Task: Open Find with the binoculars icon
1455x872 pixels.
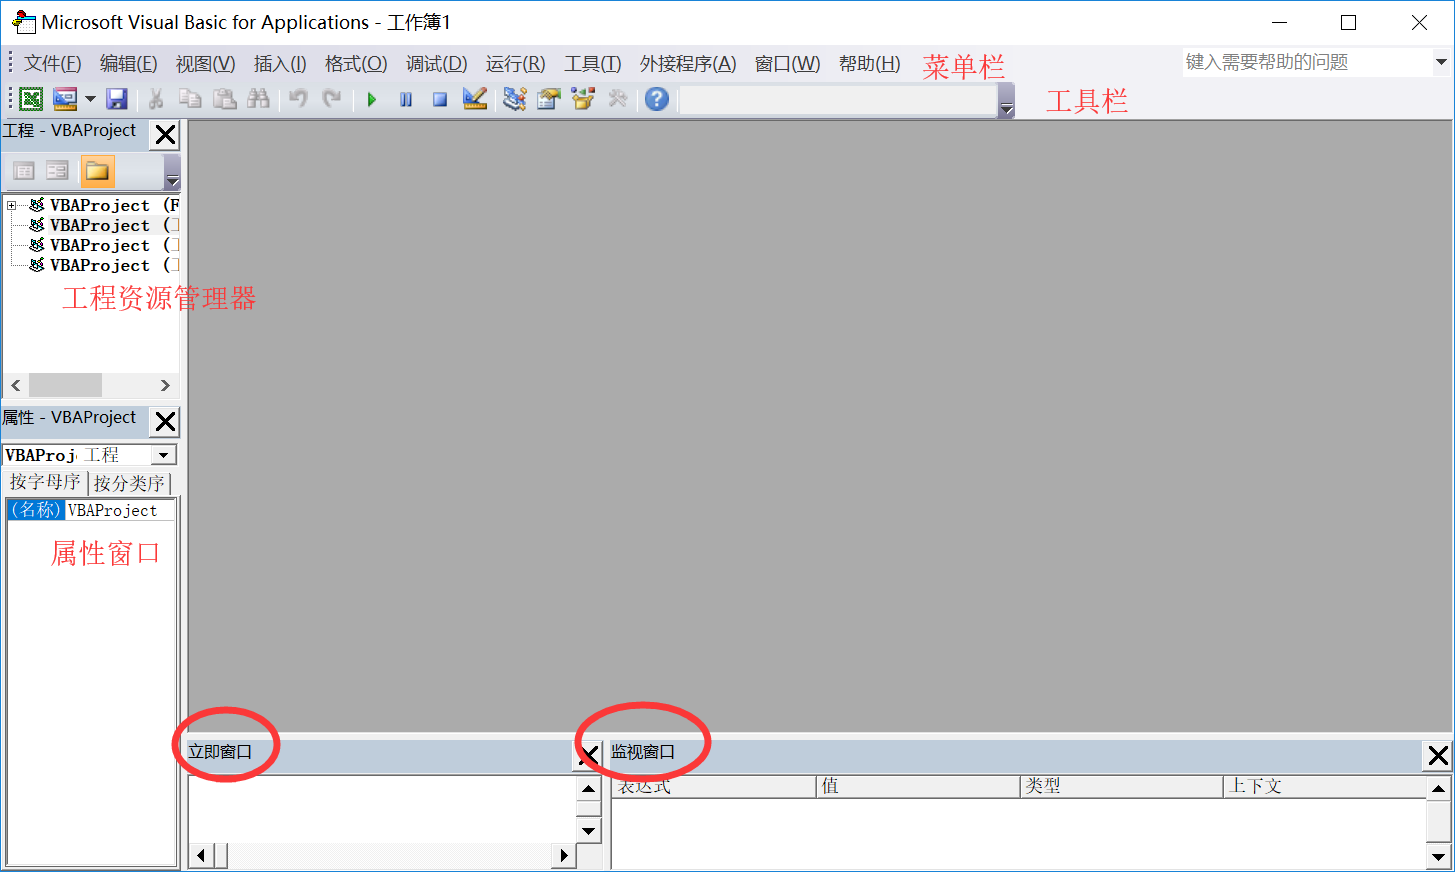Action: tap(258, 99)
